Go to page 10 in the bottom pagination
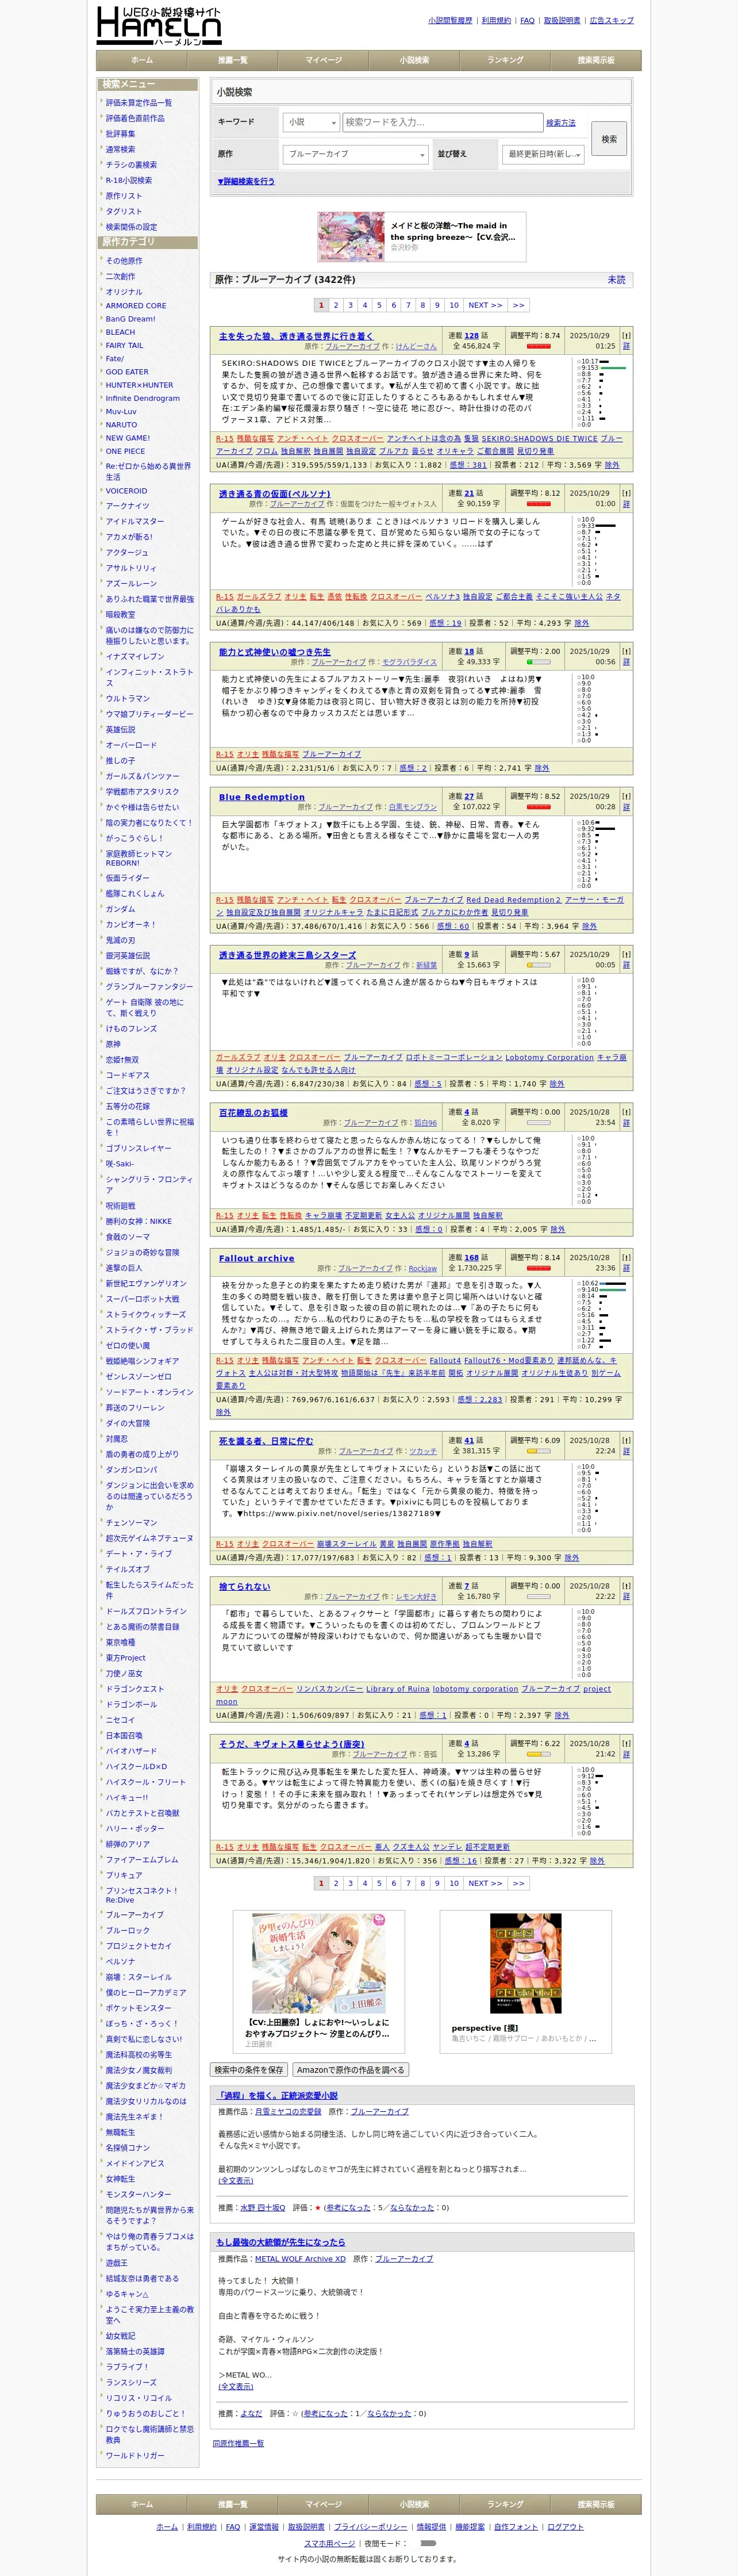Image resolution: width=738 pixels, height=2576 pixels. coord(454,1883)
